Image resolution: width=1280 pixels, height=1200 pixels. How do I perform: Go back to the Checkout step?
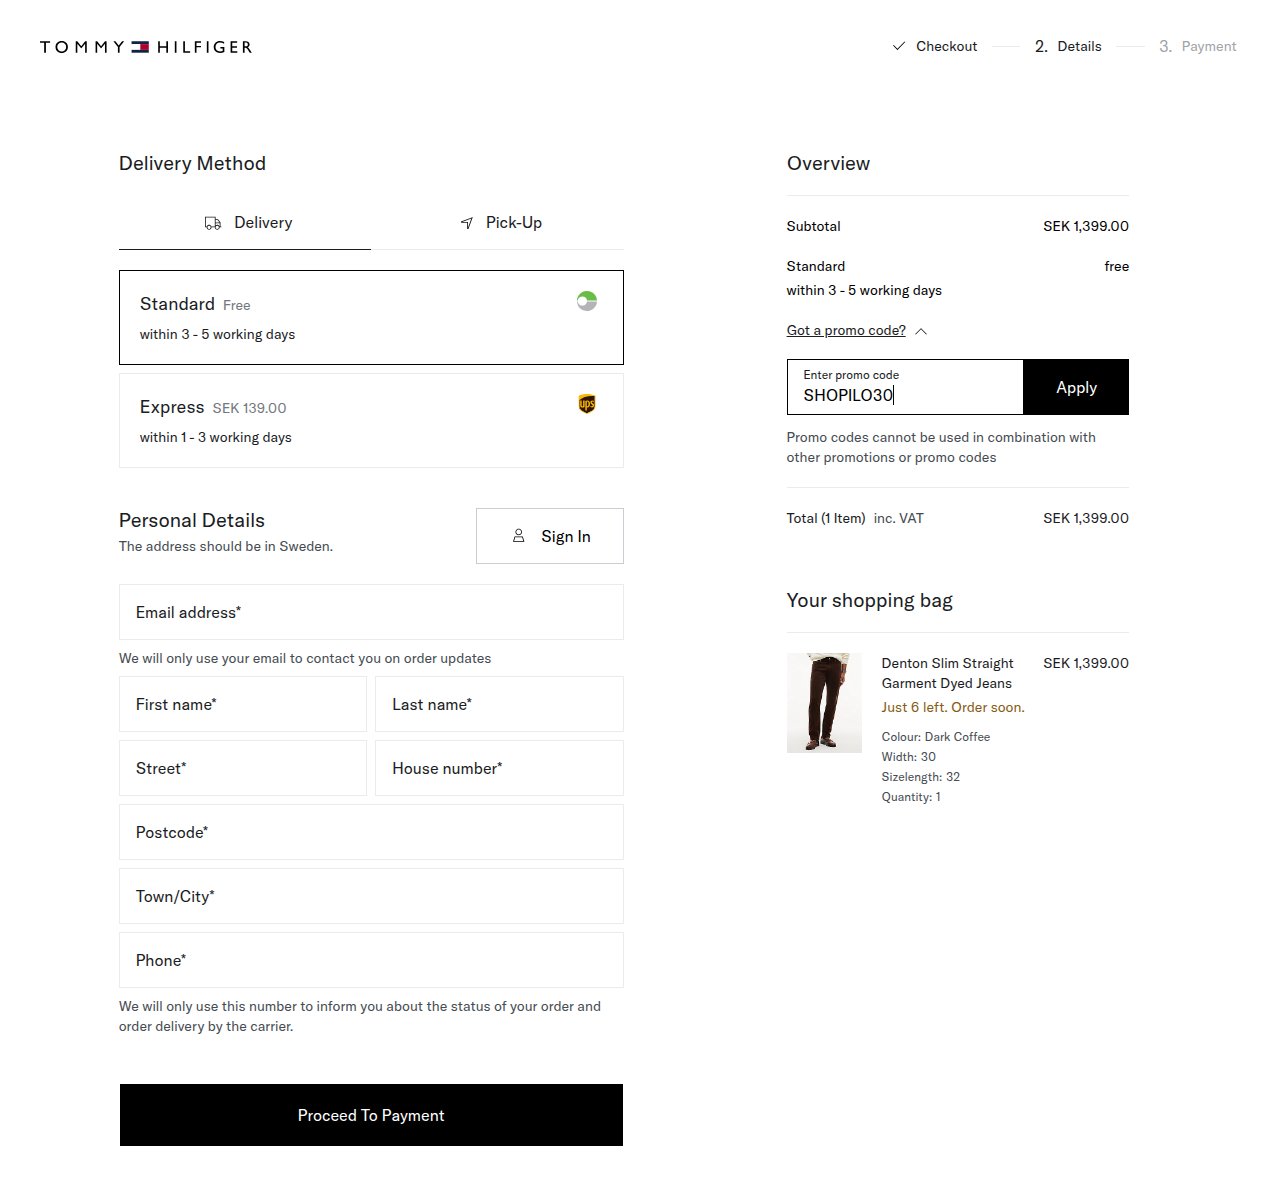[934, 46]
